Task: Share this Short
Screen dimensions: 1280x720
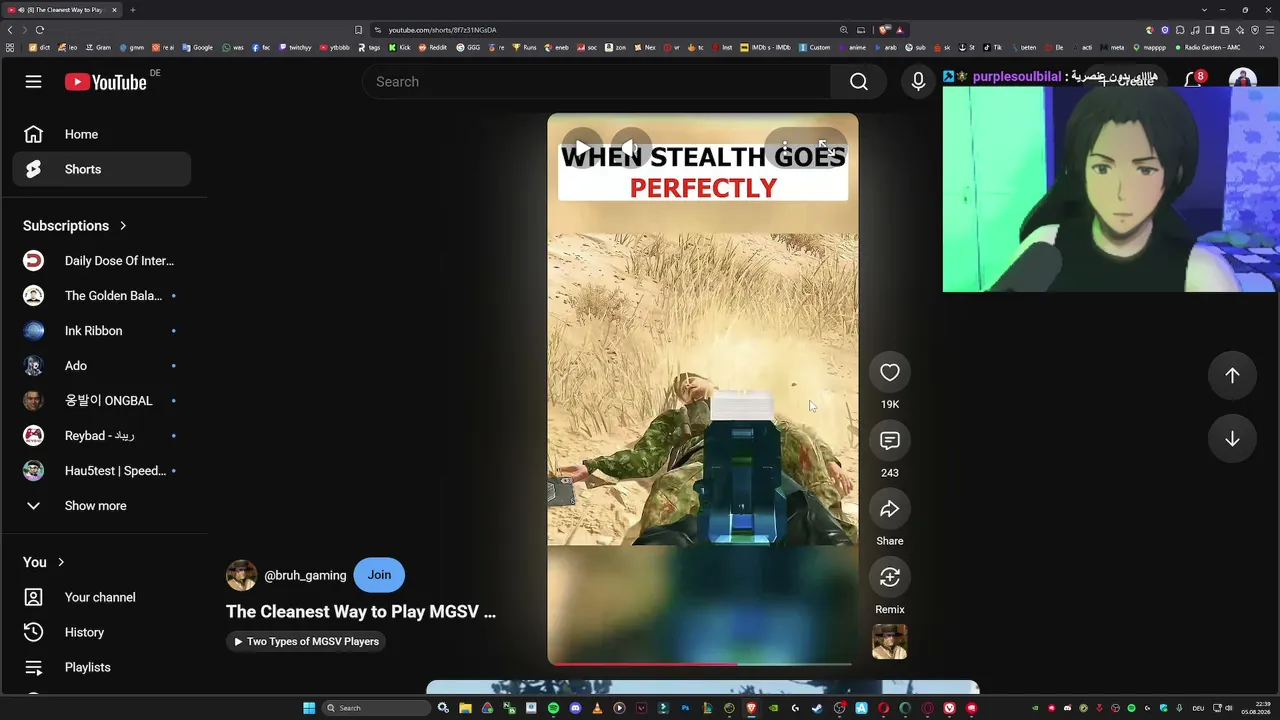Action: (889, 509)
